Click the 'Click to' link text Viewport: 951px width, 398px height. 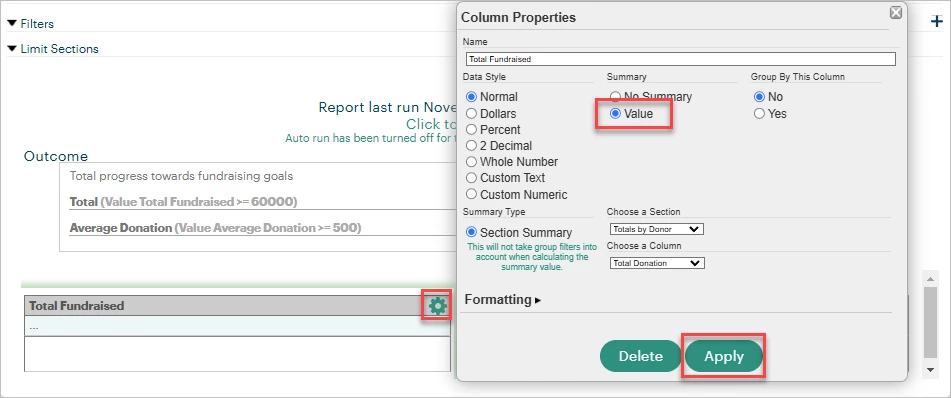431,124
